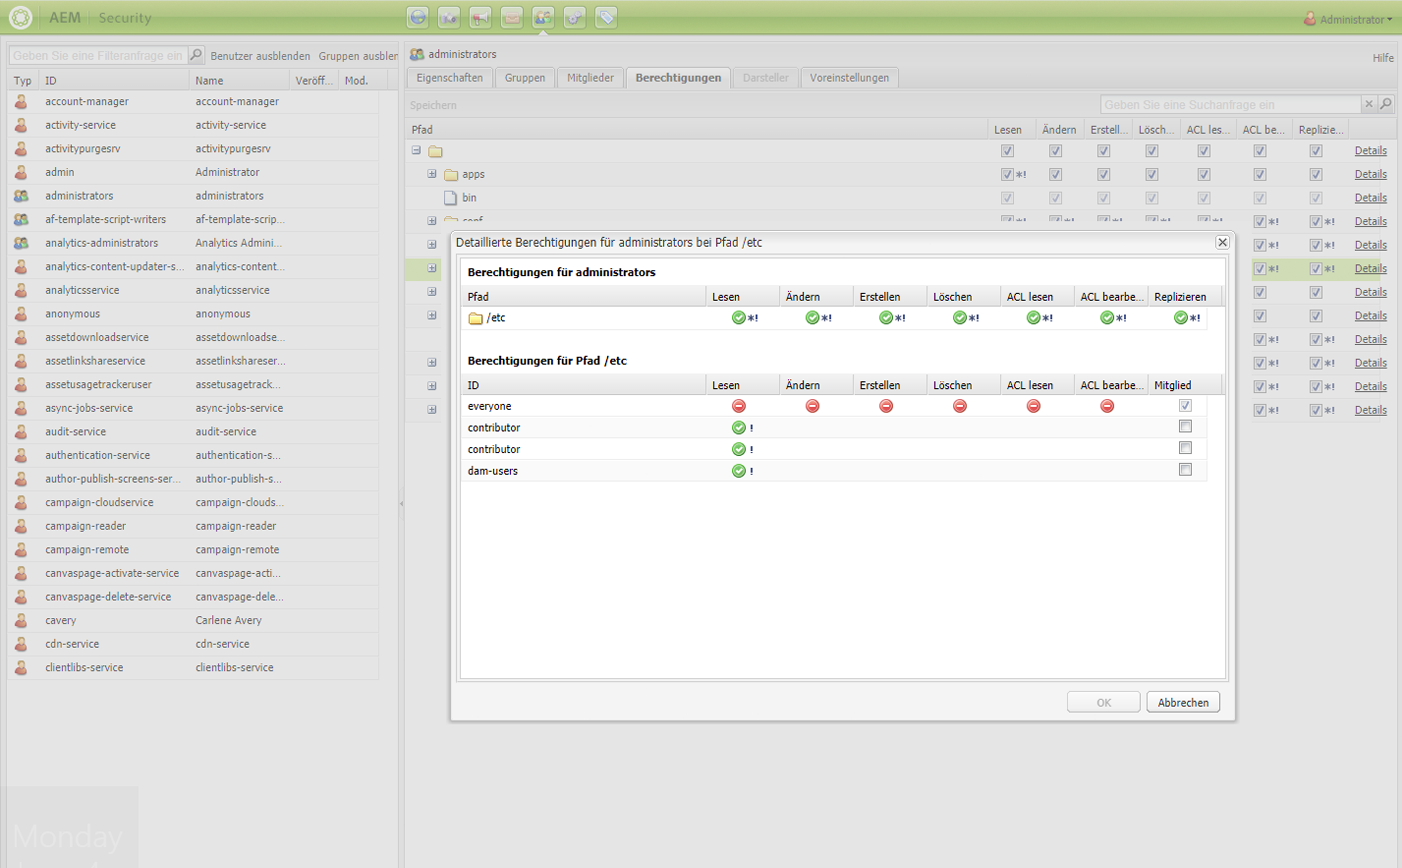Click the AEM logo icon

click(x=20, y=17)
